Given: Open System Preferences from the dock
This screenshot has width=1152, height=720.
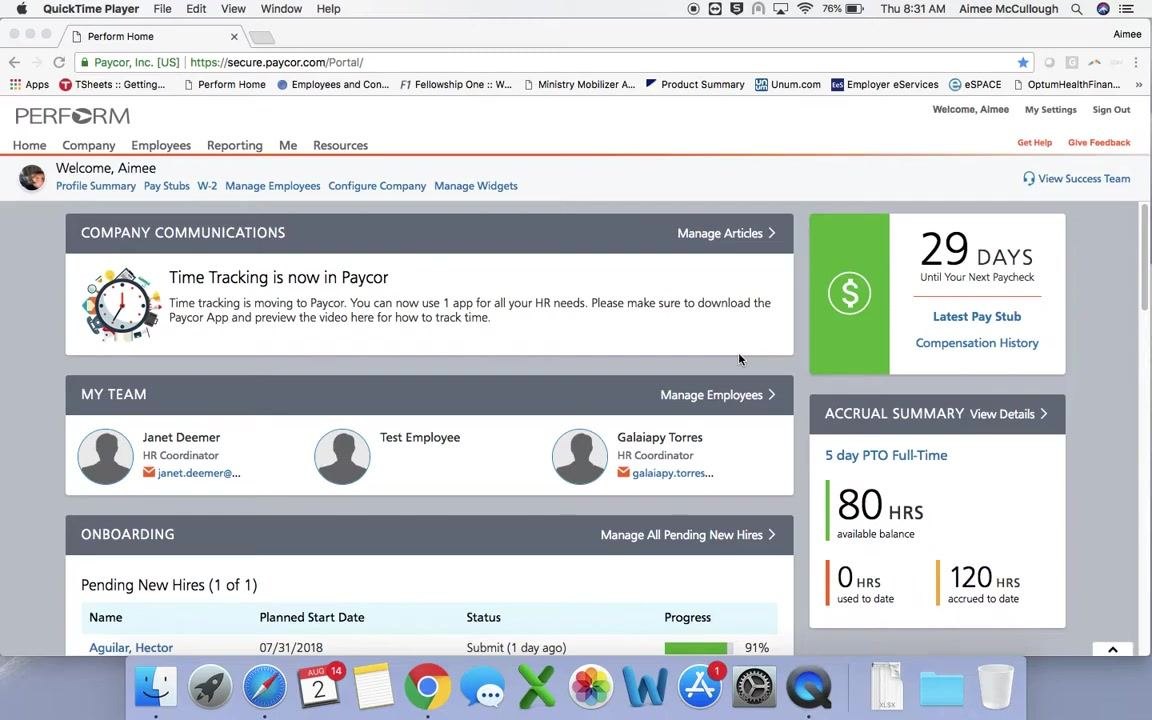Looking at the screenshot, I should [754, 687].
